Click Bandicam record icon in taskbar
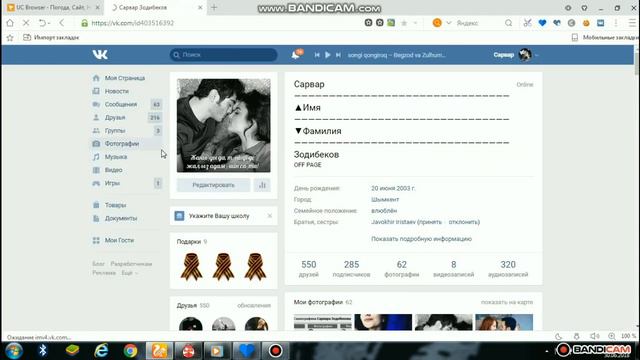Screen dimensions: 640x360 [x=276, y=351]
